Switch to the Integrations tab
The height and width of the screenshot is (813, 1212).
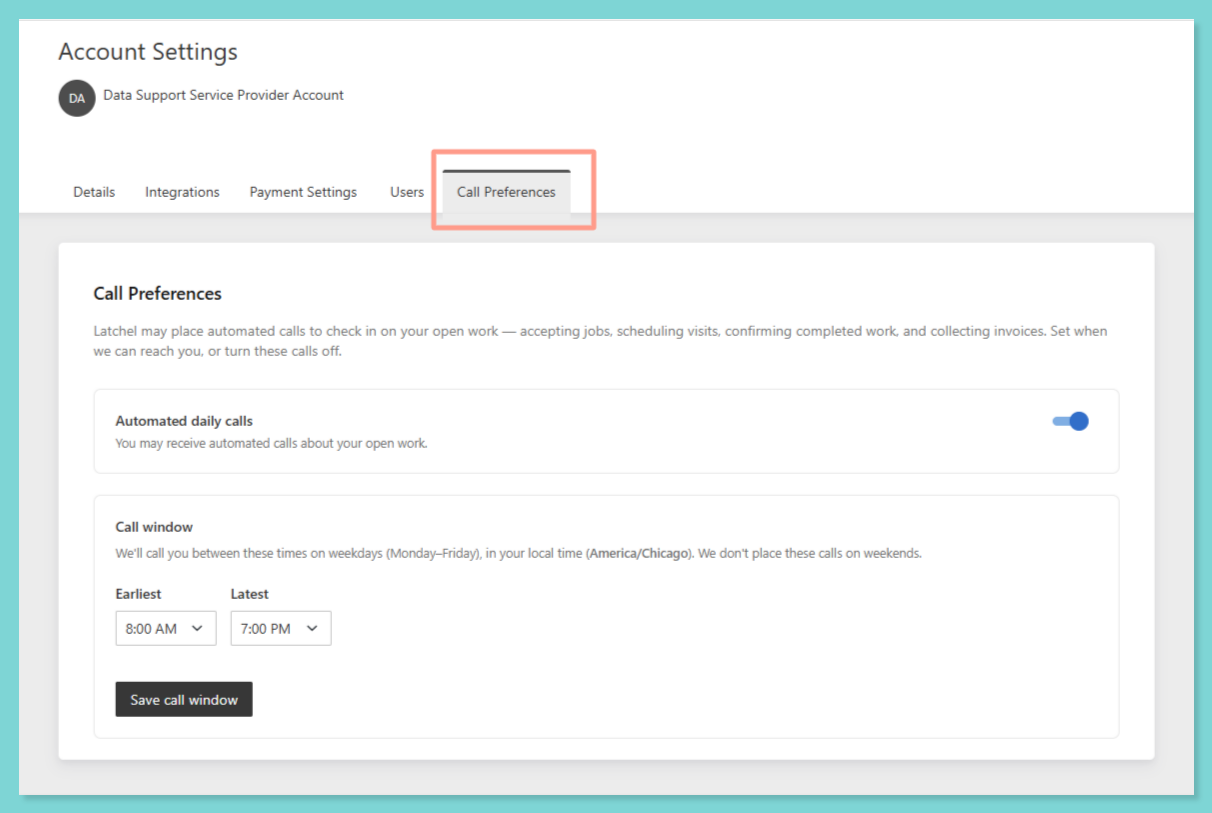[182, 192]
